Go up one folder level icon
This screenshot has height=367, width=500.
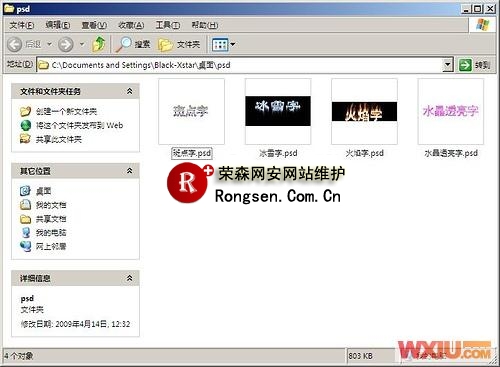click(99, 44)
